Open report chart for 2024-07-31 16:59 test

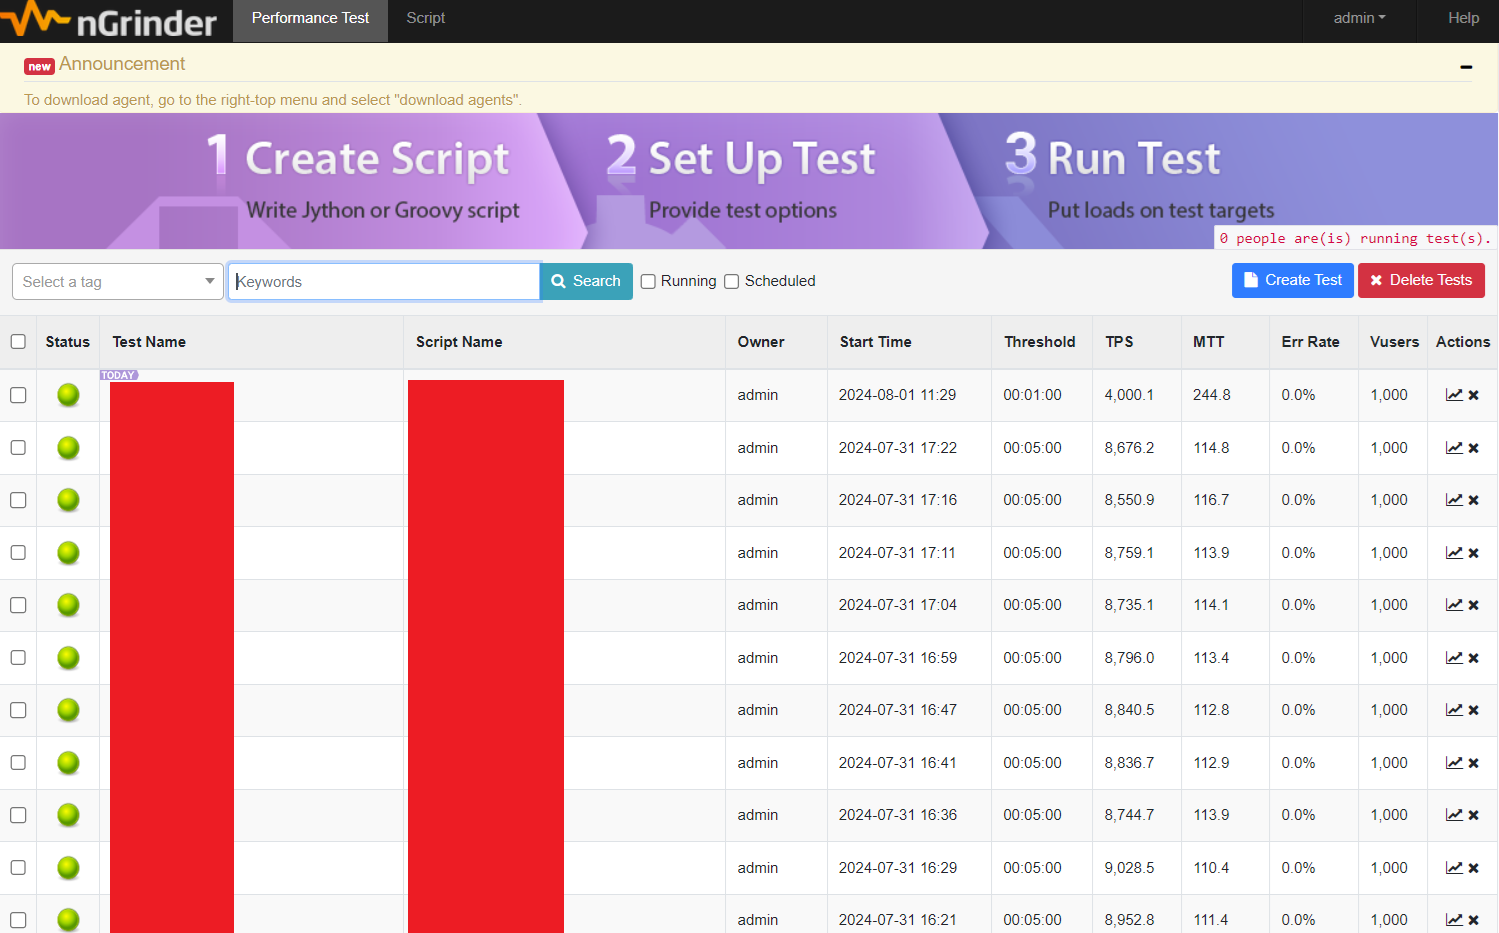[x=1454, y=658]
